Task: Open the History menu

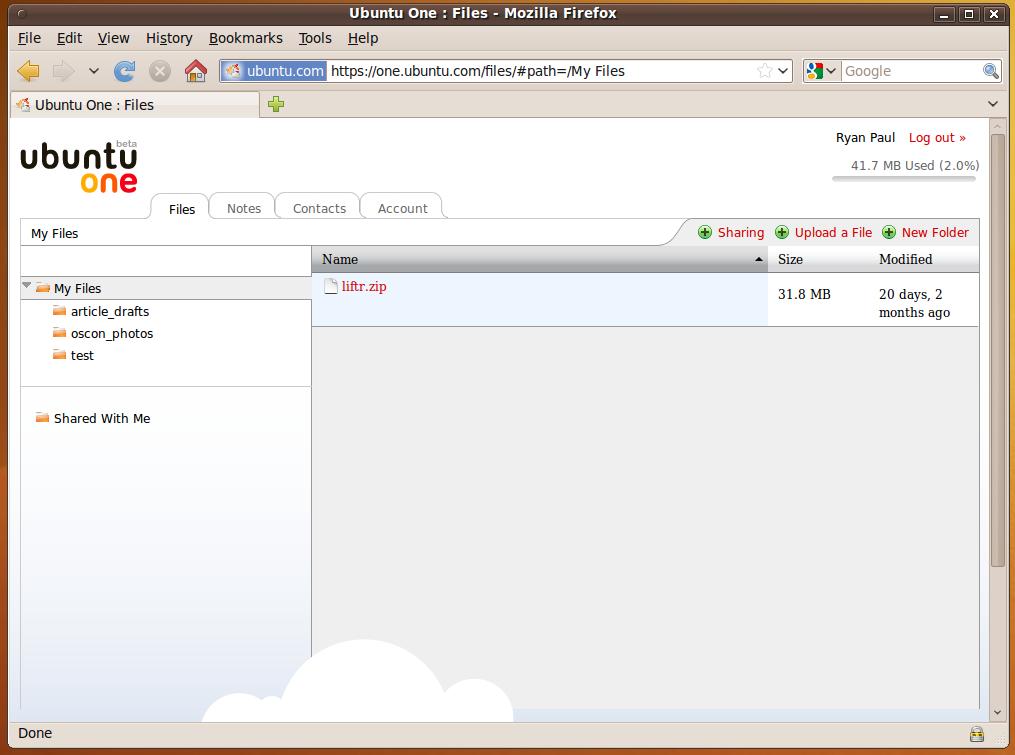Action: click(x=169, y=38)
